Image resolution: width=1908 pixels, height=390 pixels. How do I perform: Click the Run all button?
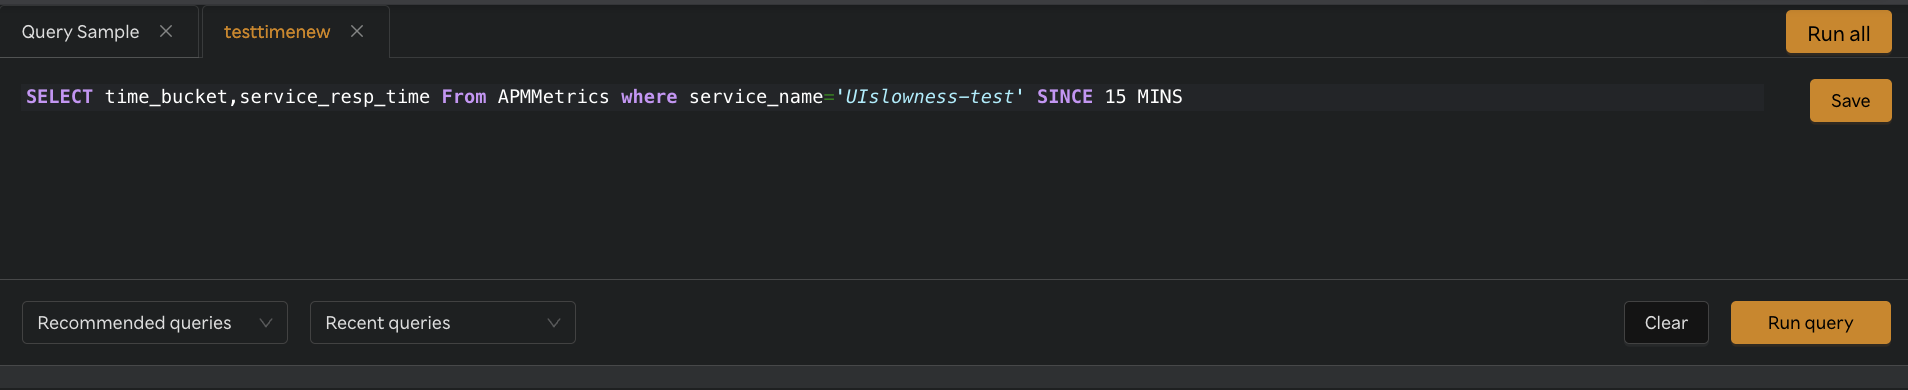pyautogui.click(x=1838, y=33)
